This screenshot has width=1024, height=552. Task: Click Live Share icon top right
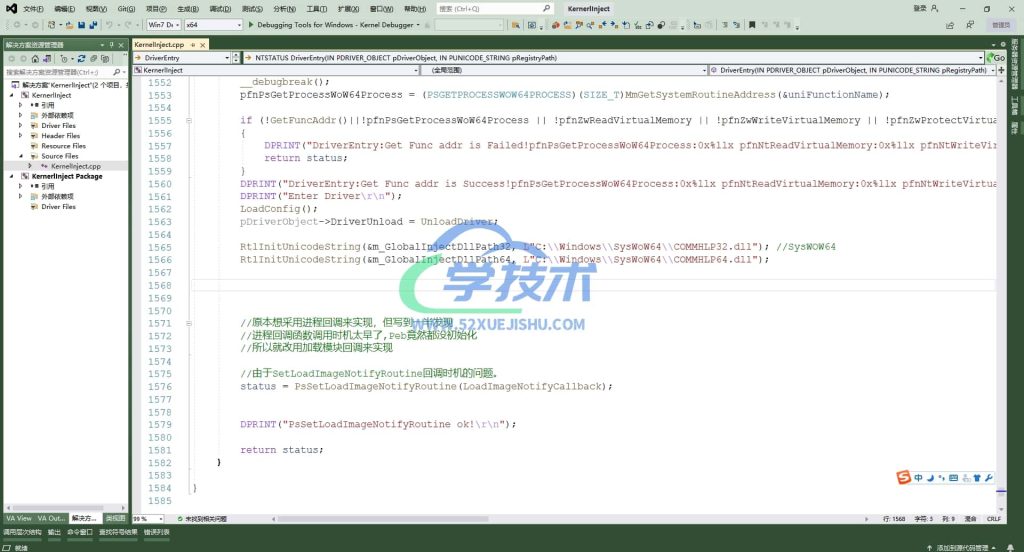pos(950,25)
